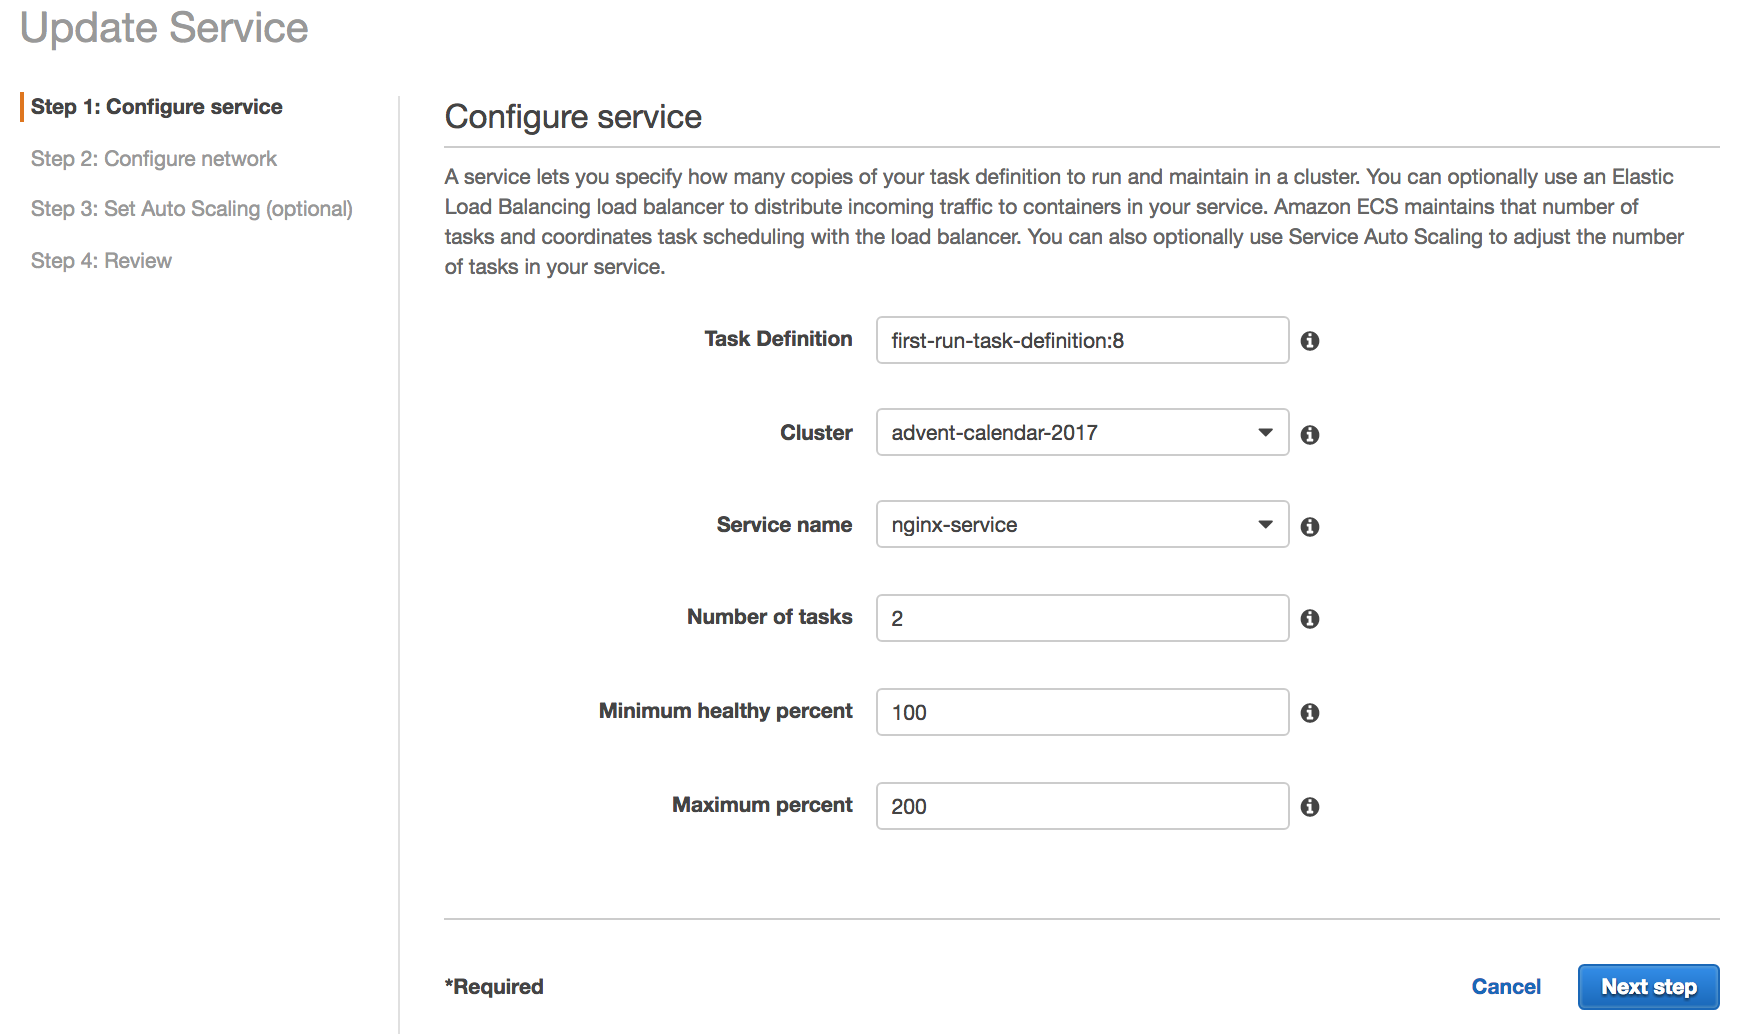
Task: Go to Step 2: Configure network
Action: click(x=154, y=159)
